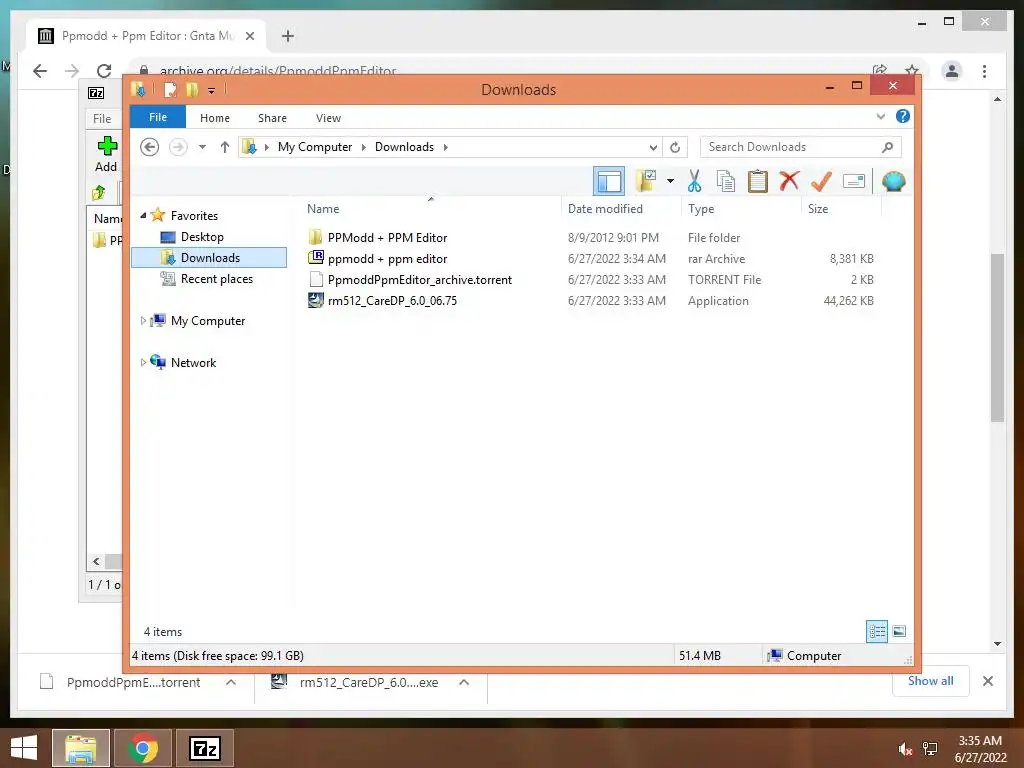The width and height of the screenshot is (1024, 768).
Task: Expand the ribbon with the chevron
Action: coord(880,117)
